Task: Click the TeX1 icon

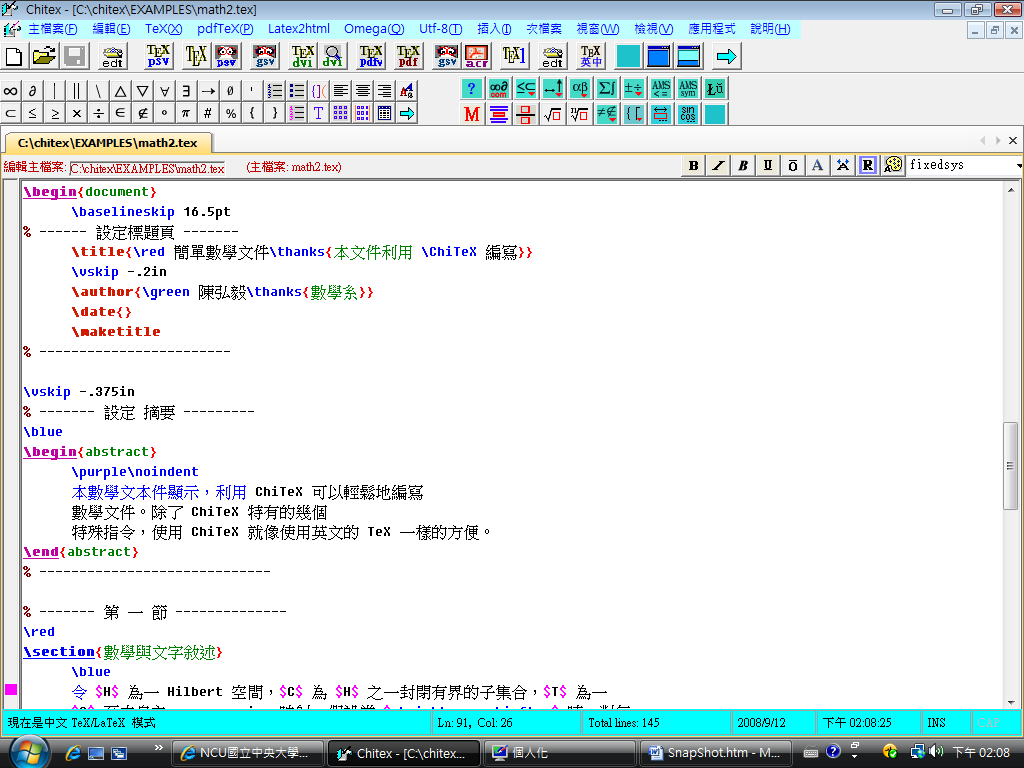Action: tap(514, 56)
